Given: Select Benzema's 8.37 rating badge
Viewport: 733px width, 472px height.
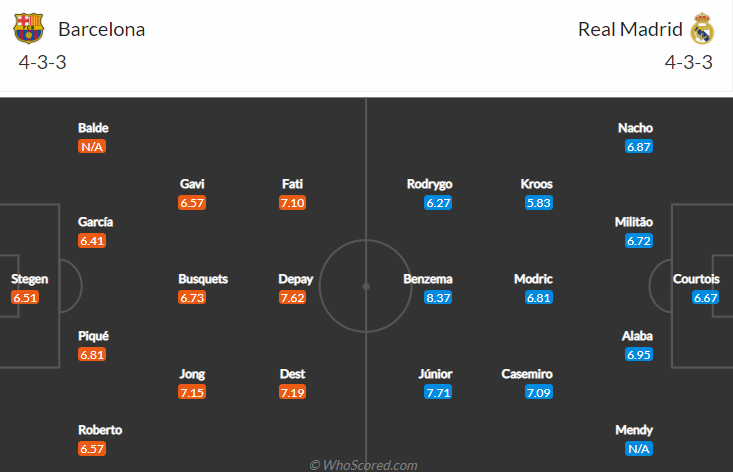Looking at the screenshot, I should tap(439, 298).
